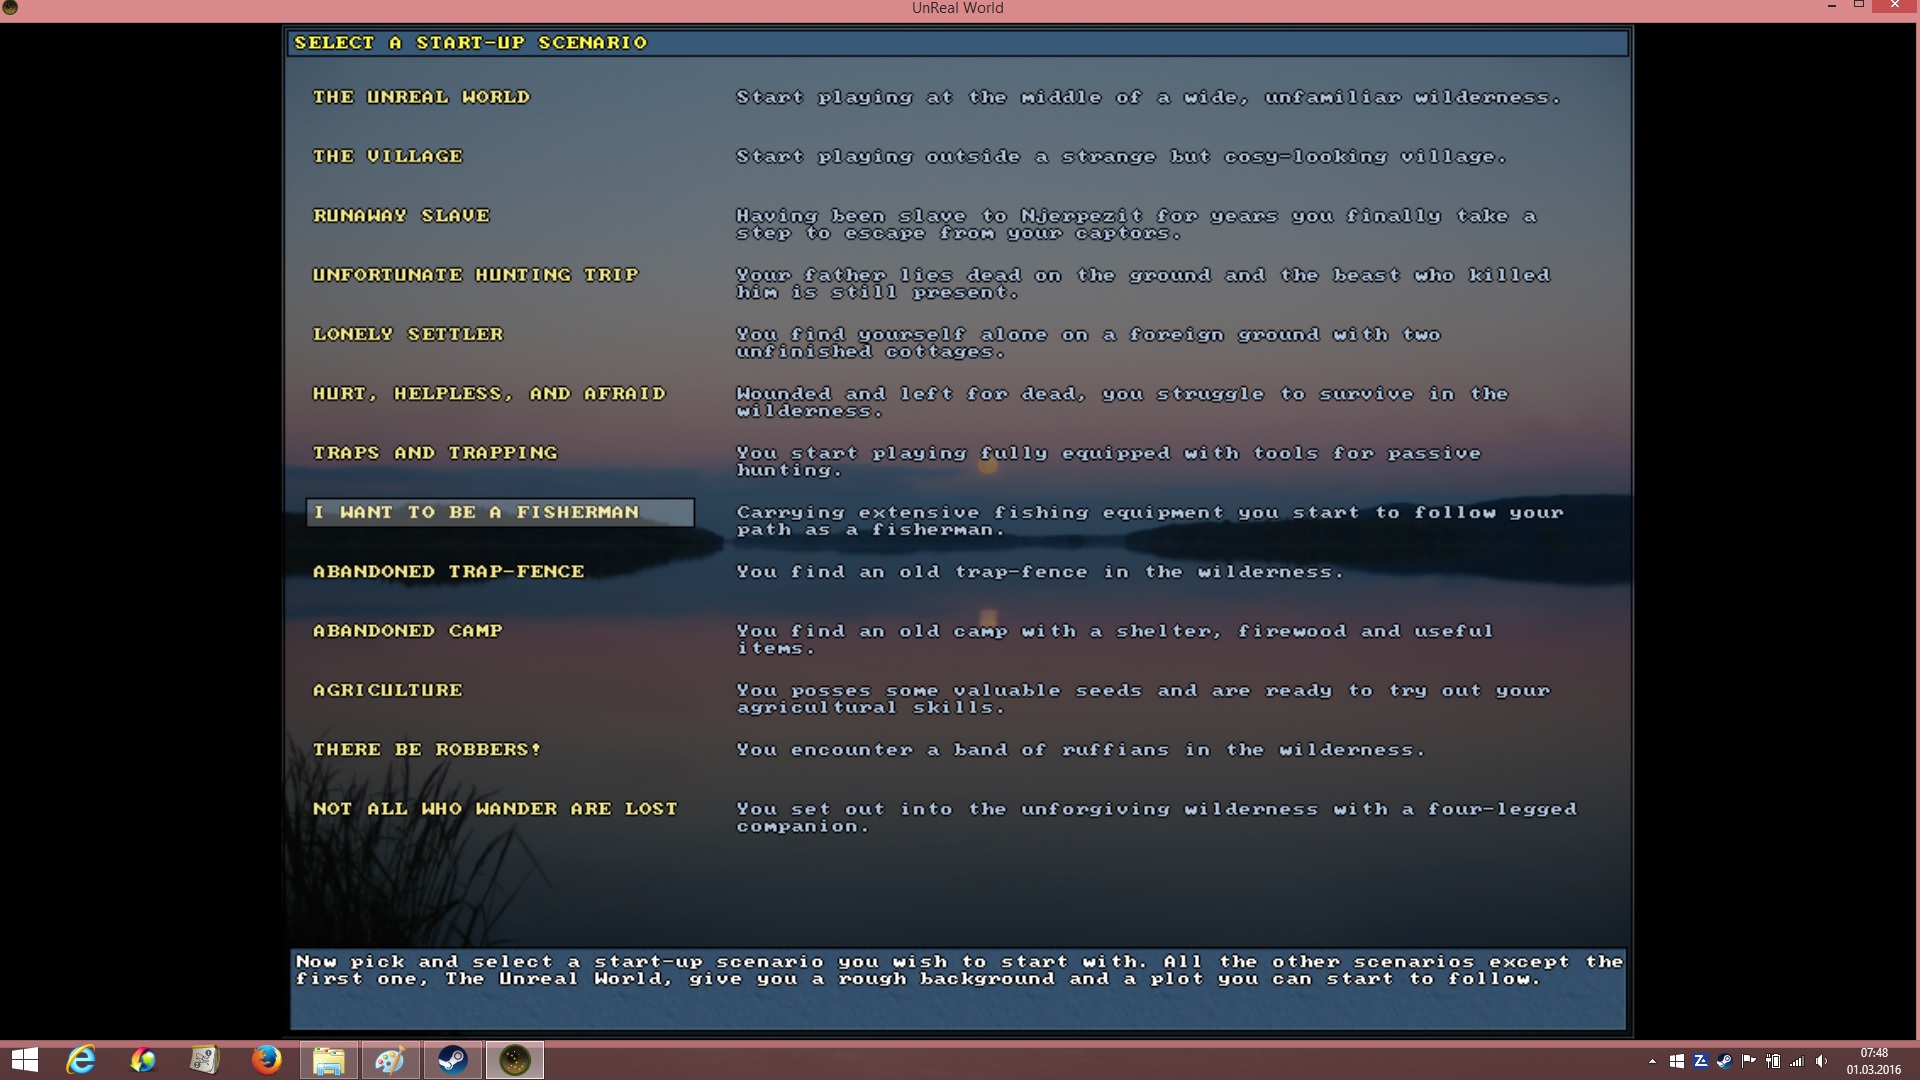Click the UnReal World taskbar button
1920x1080 pixels.
click(515, 1060)
